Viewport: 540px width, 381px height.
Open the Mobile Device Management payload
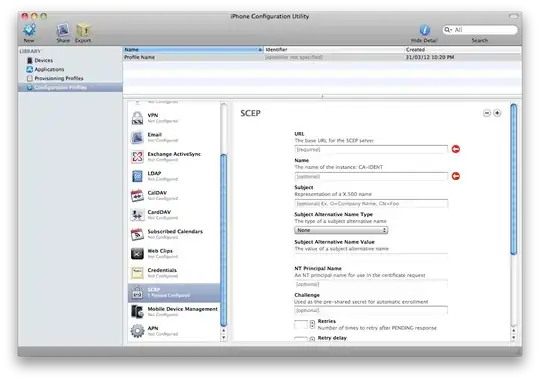click(x=174, y=311)
